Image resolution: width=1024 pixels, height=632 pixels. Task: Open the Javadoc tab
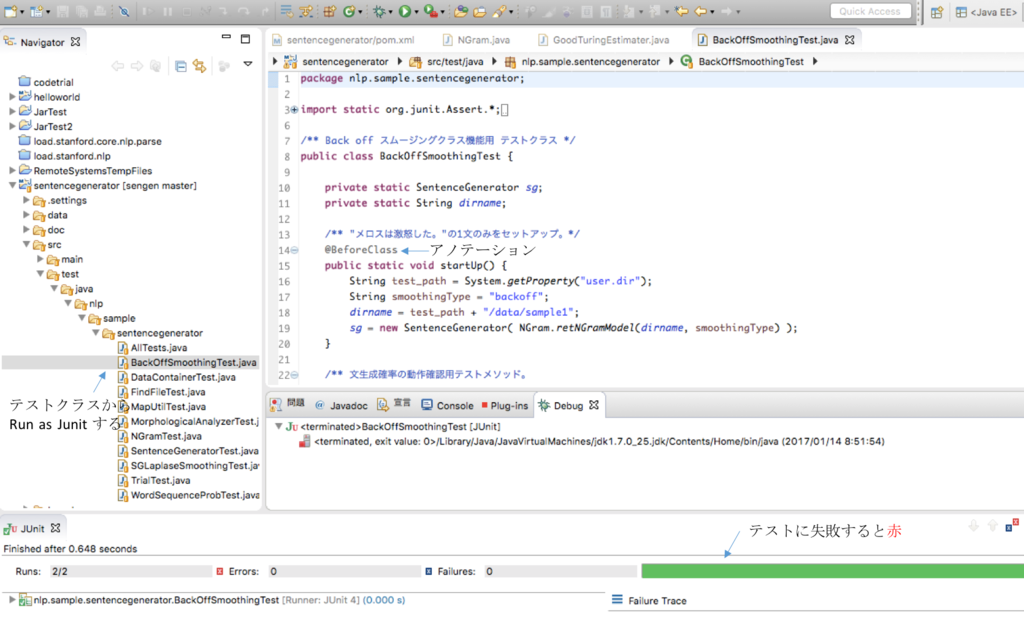click(x=342, y=405)
